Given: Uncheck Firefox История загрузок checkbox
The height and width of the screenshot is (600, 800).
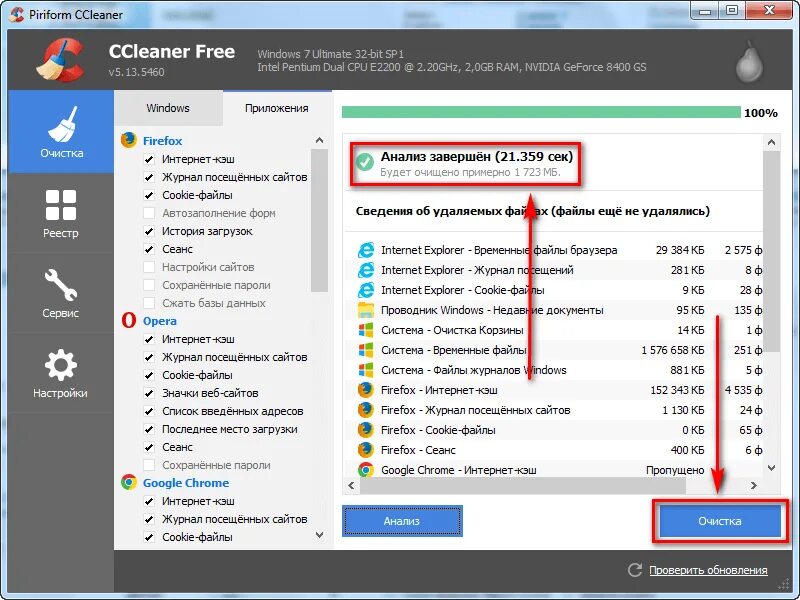Looking at the screenshot, I should click(149, 231).
